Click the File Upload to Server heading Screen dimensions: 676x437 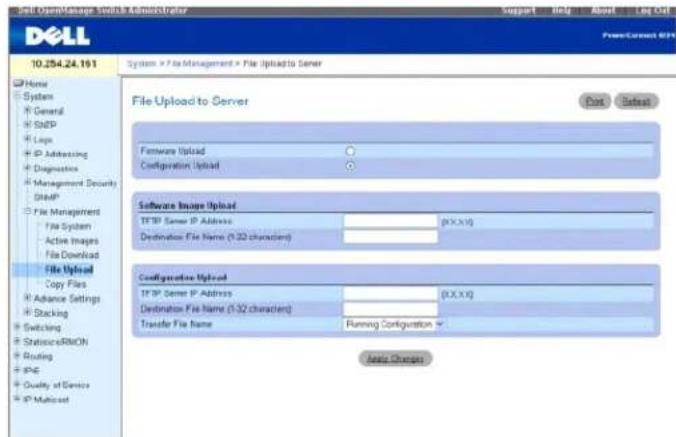click(190, 101)
